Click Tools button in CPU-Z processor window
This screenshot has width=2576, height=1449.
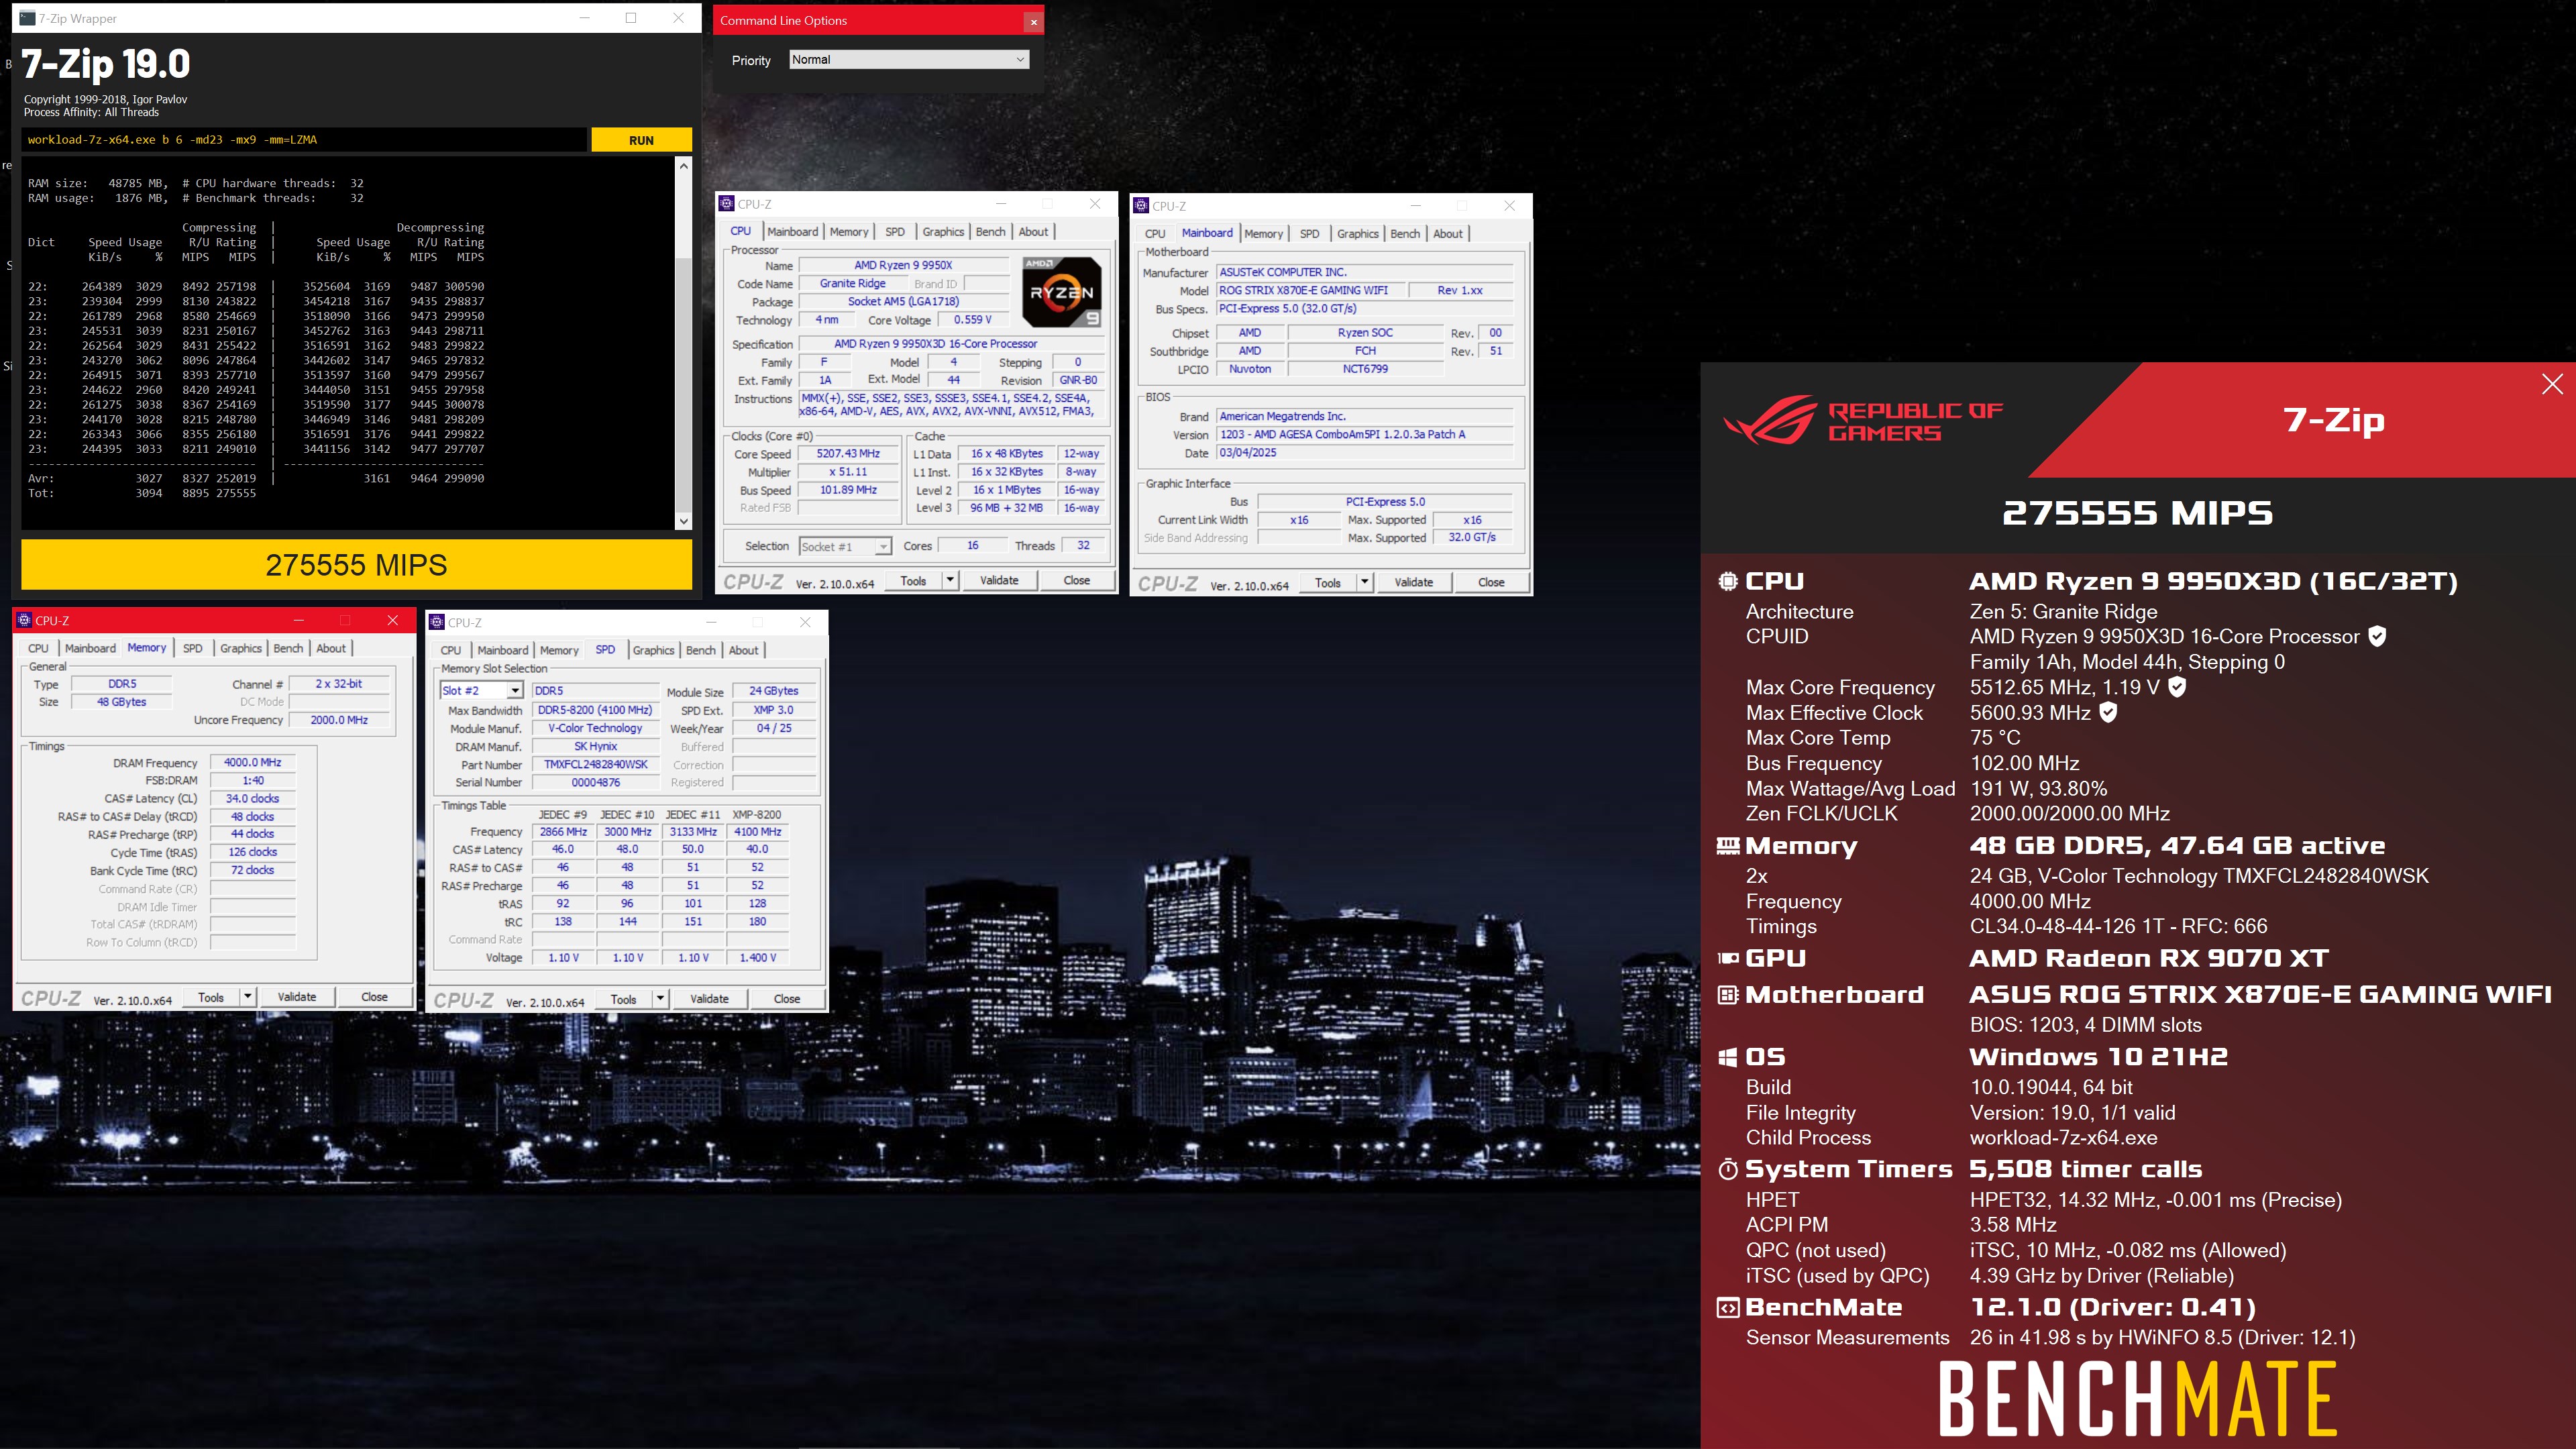[x=913, y=581]
